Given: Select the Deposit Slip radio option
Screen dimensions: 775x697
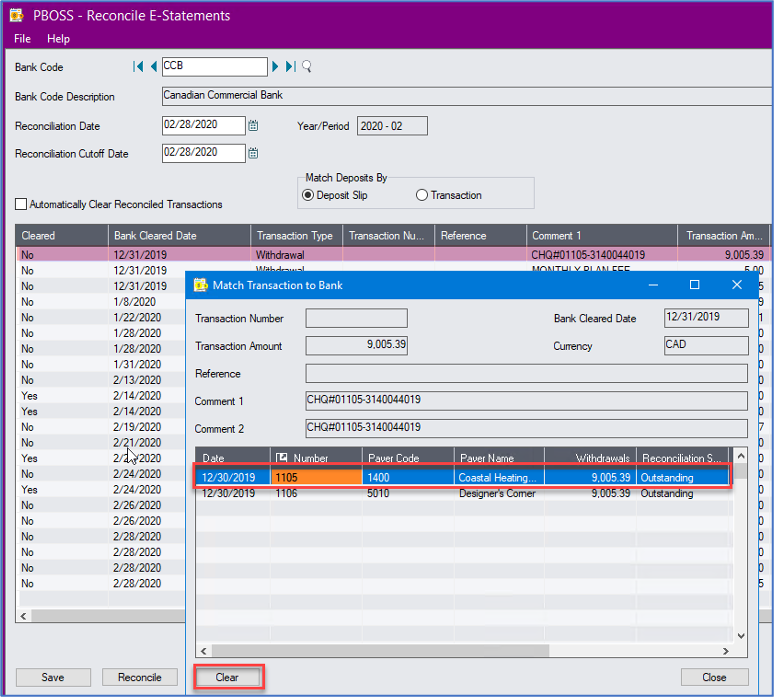Looking at the screenshot, I should tap(308, 195).
